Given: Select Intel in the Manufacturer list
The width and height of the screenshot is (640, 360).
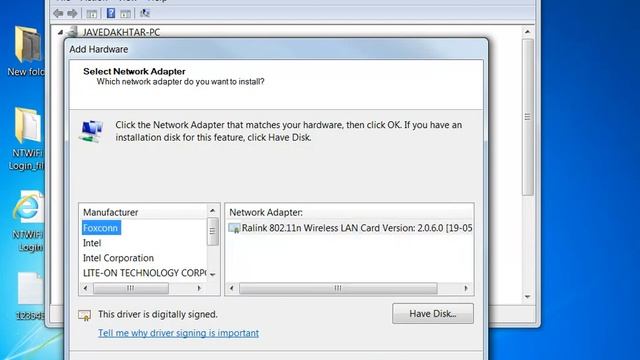Looking at the screenshot, I should 92,243.
